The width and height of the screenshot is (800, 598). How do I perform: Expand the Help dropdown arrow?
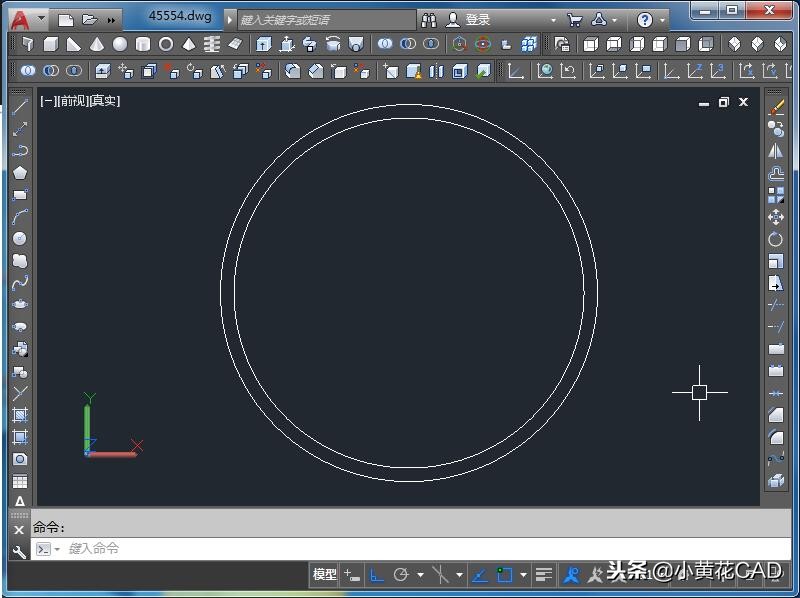coord(663,20)
